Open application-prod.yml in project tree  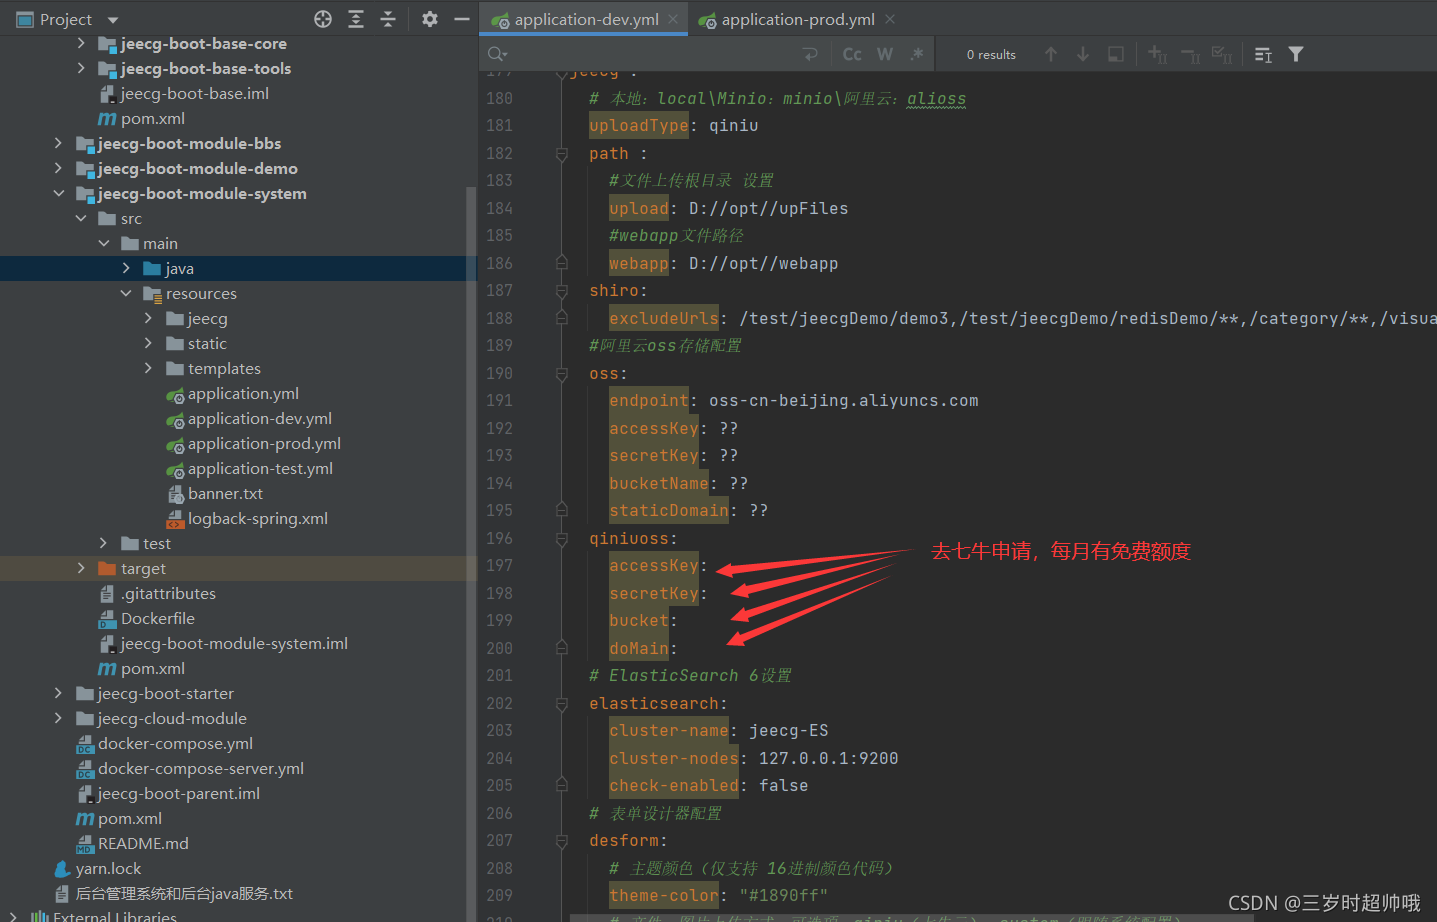point(264,443)
